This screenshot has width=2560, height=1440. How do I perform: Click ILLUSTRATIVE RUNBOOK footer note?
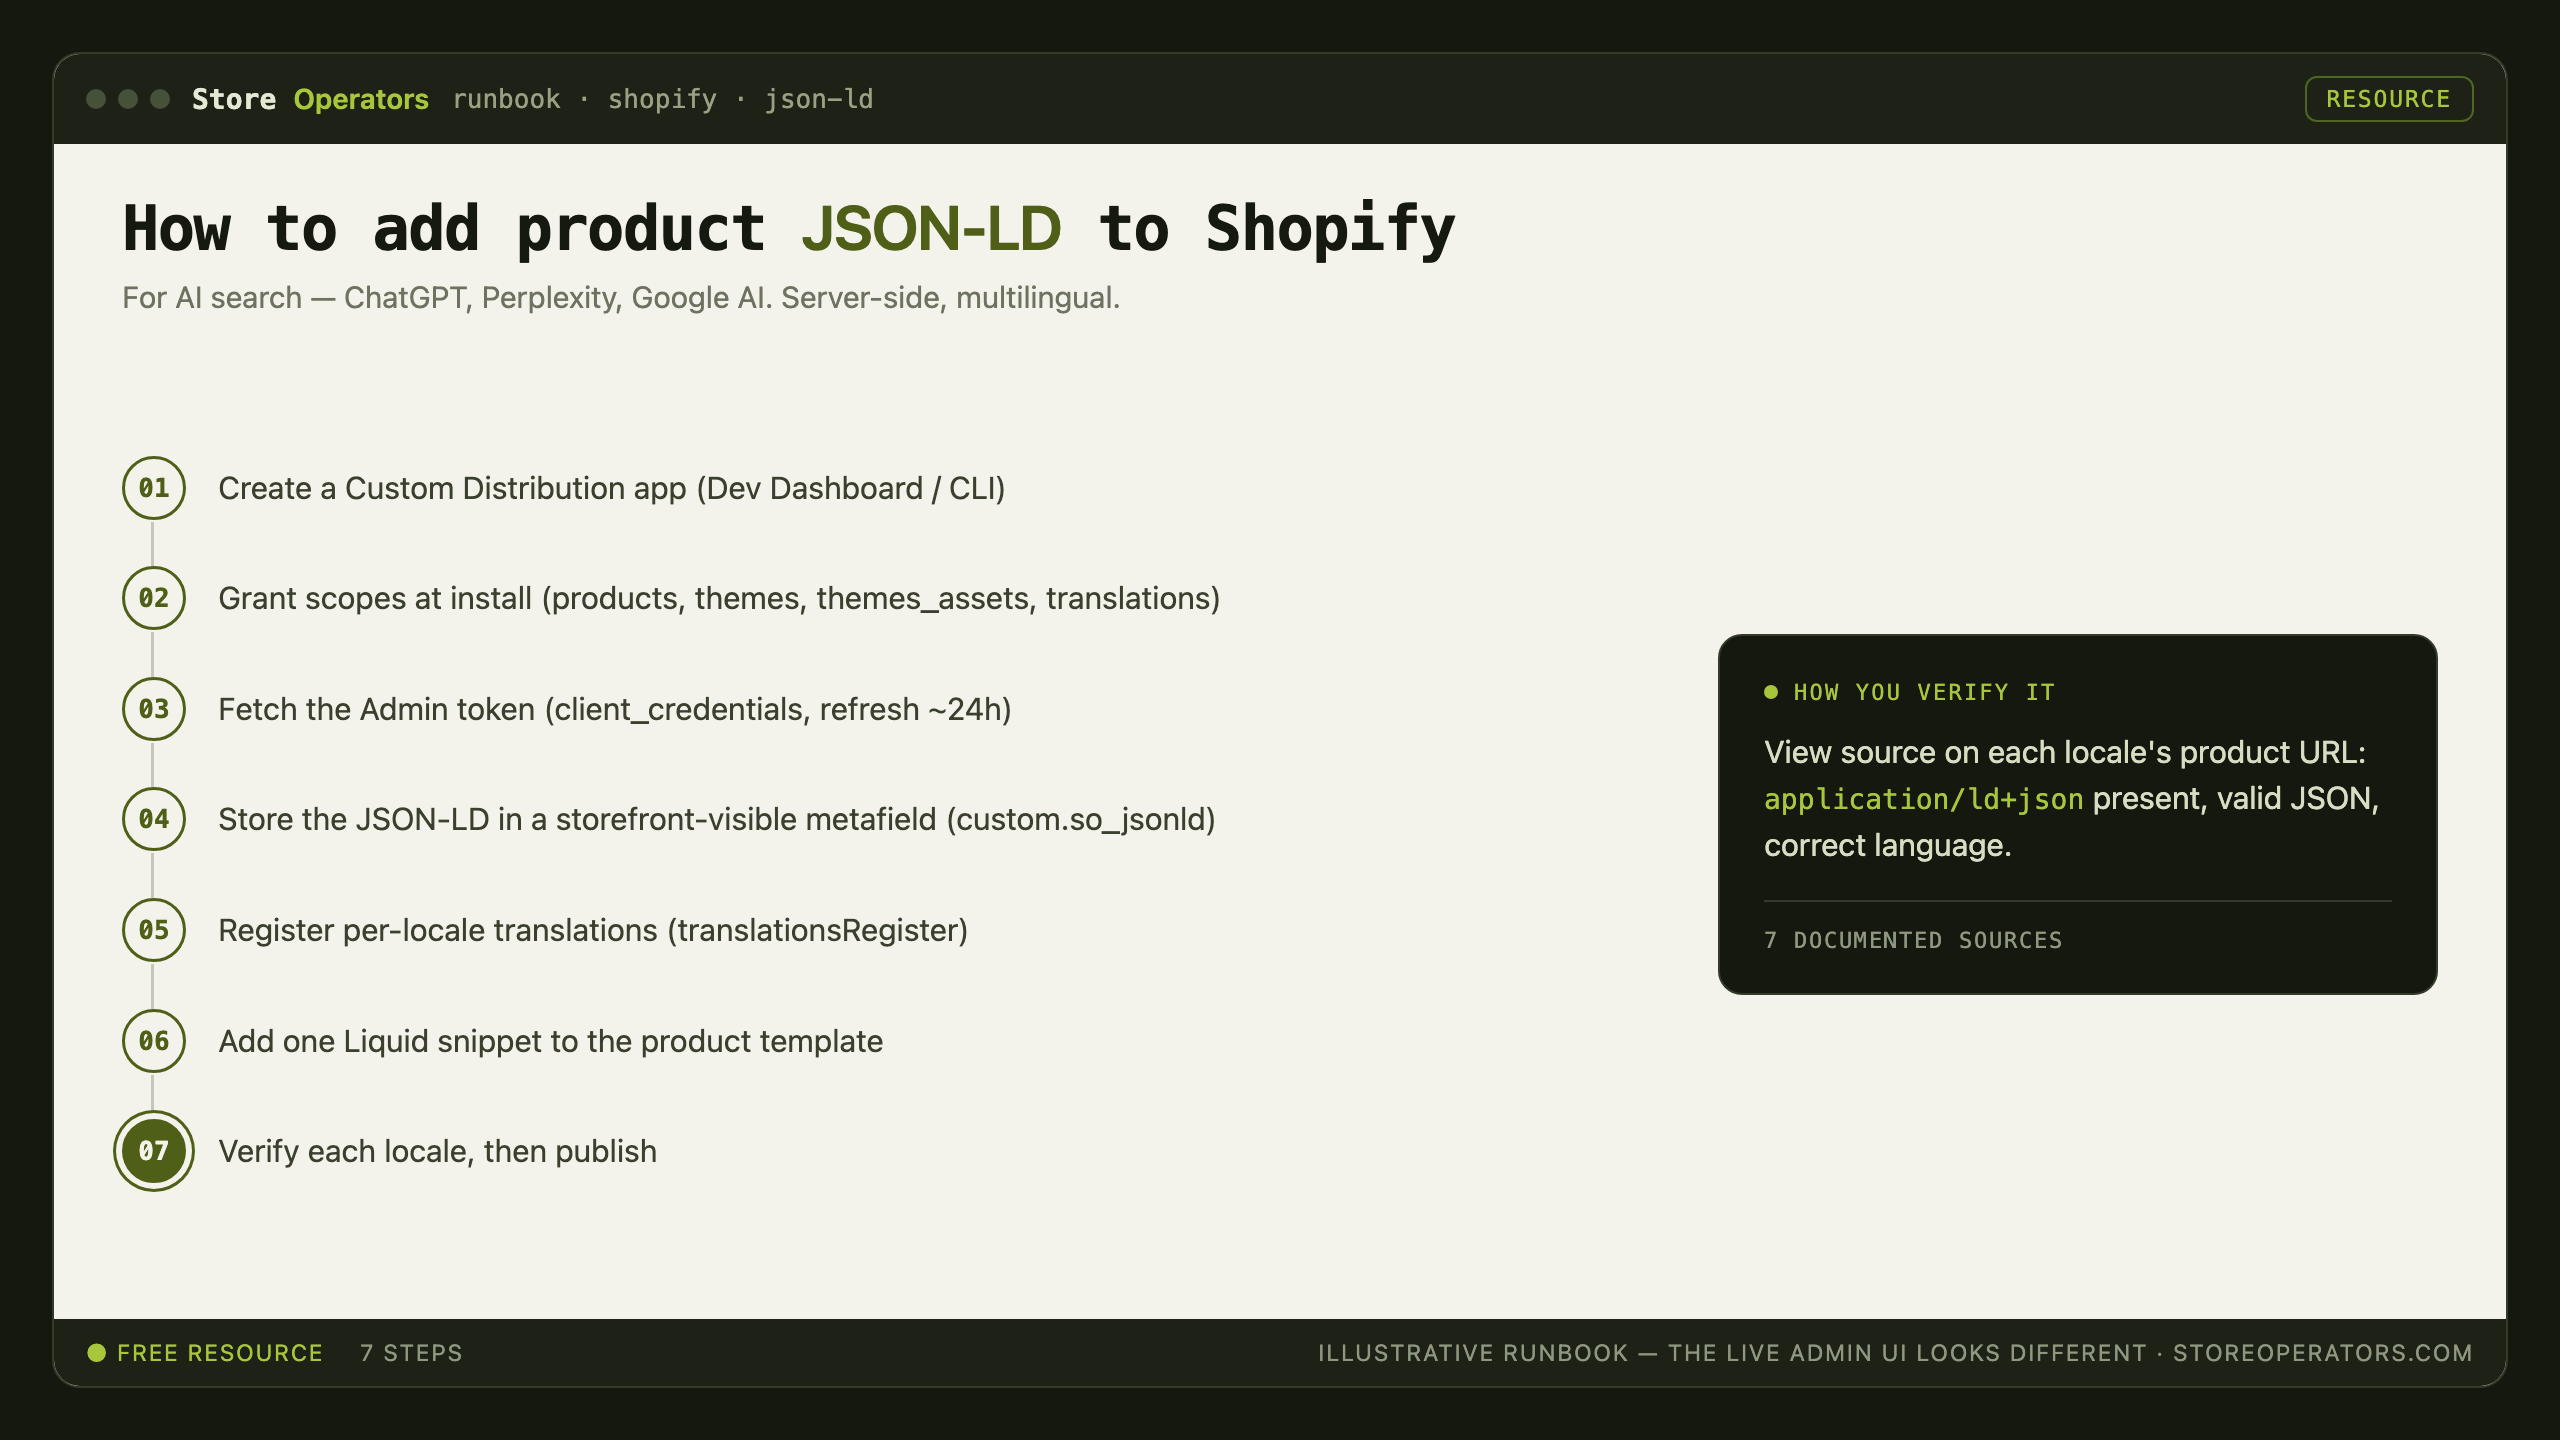coord(1732,1353)
